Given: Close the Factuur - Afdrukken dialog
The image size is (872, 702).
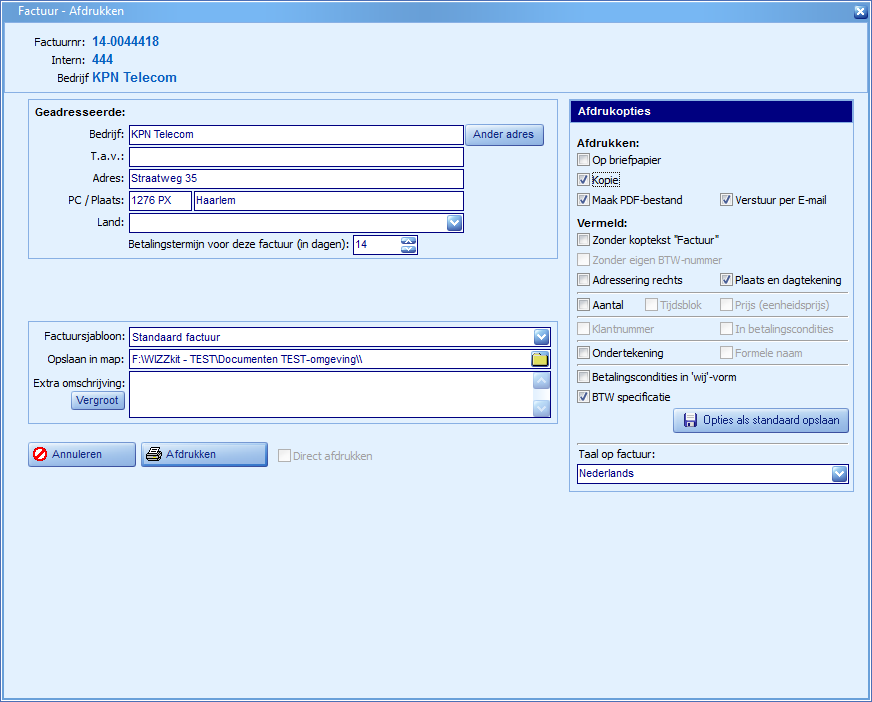Looking at the screenshot, I should tap(860, 12).
